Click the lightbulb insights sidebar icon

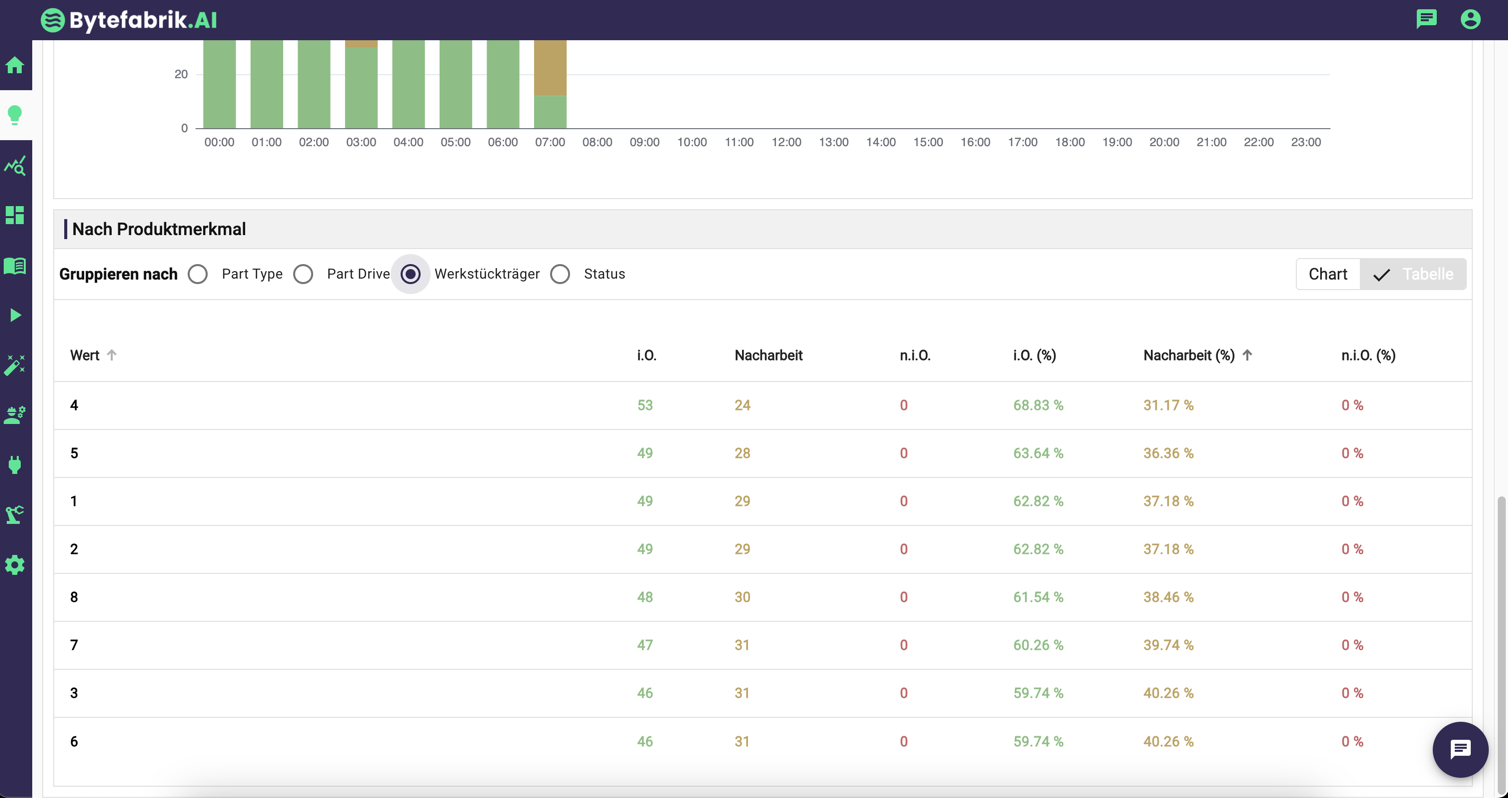point(15,115)
